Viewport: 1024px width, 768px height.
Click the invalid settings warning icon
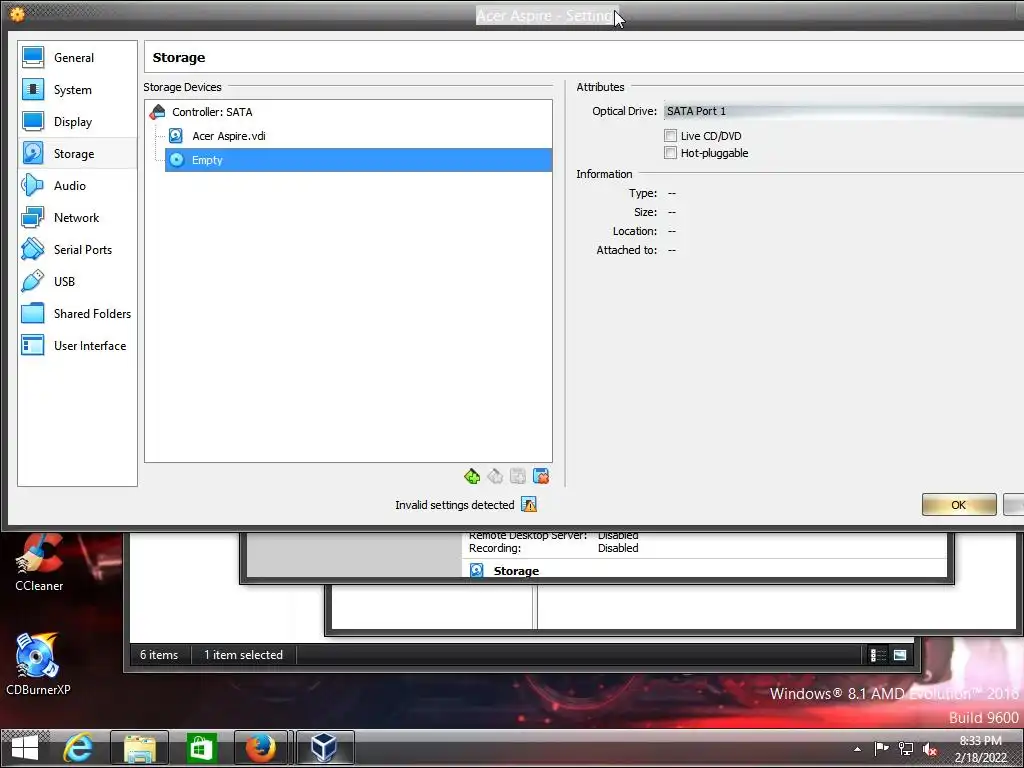tap(529, 505)
